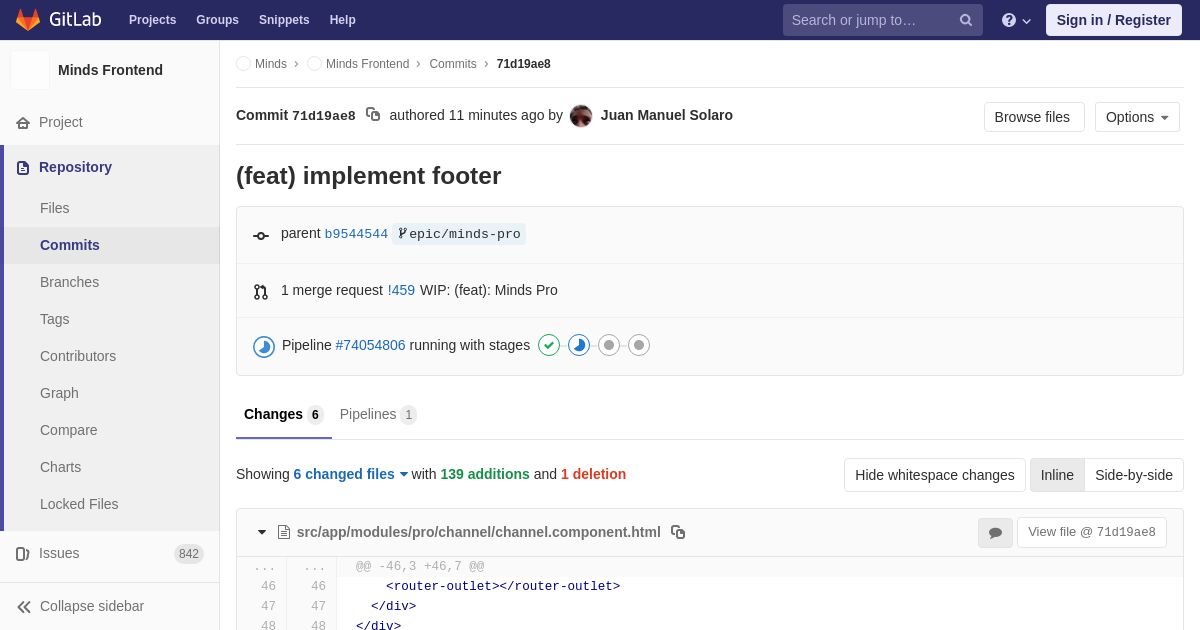Open the top Help menu item
The width and height of the screenshot is (1200, 630).
[x=343, y=20]
